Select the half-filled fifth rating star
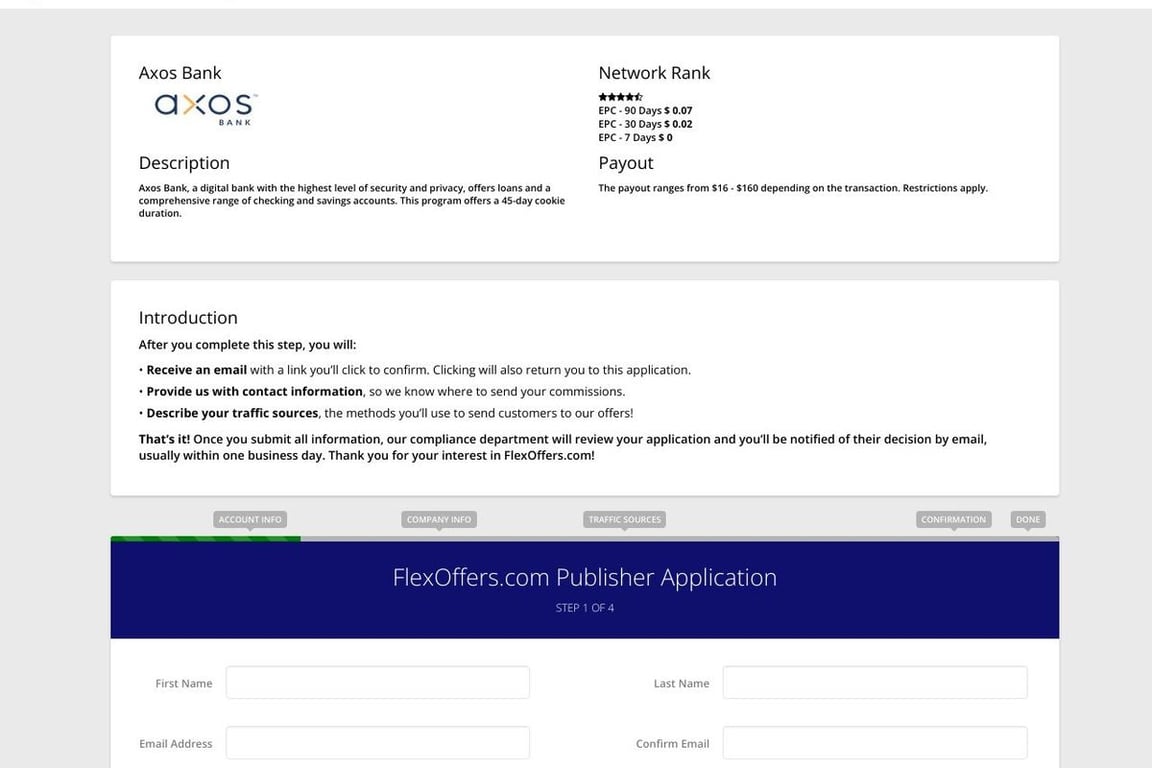Image resolution: width=1152 pixels, height=768 pixels. [x=637, y=96]
